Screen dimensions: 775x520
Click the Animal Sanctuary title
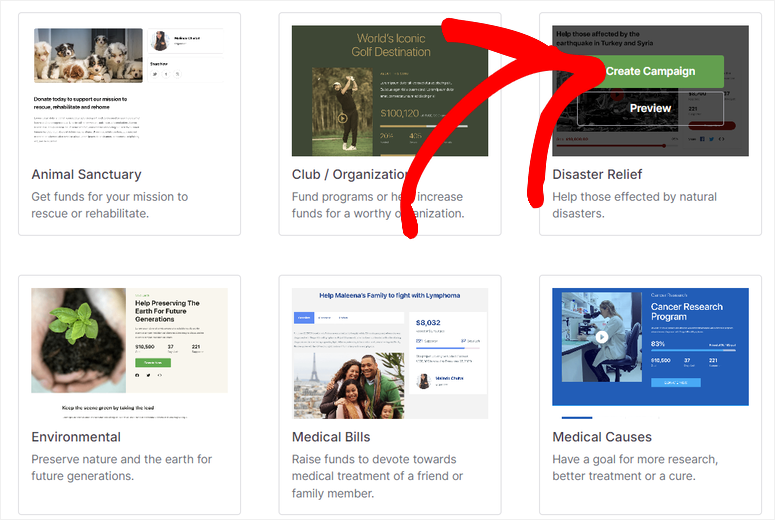86,174
